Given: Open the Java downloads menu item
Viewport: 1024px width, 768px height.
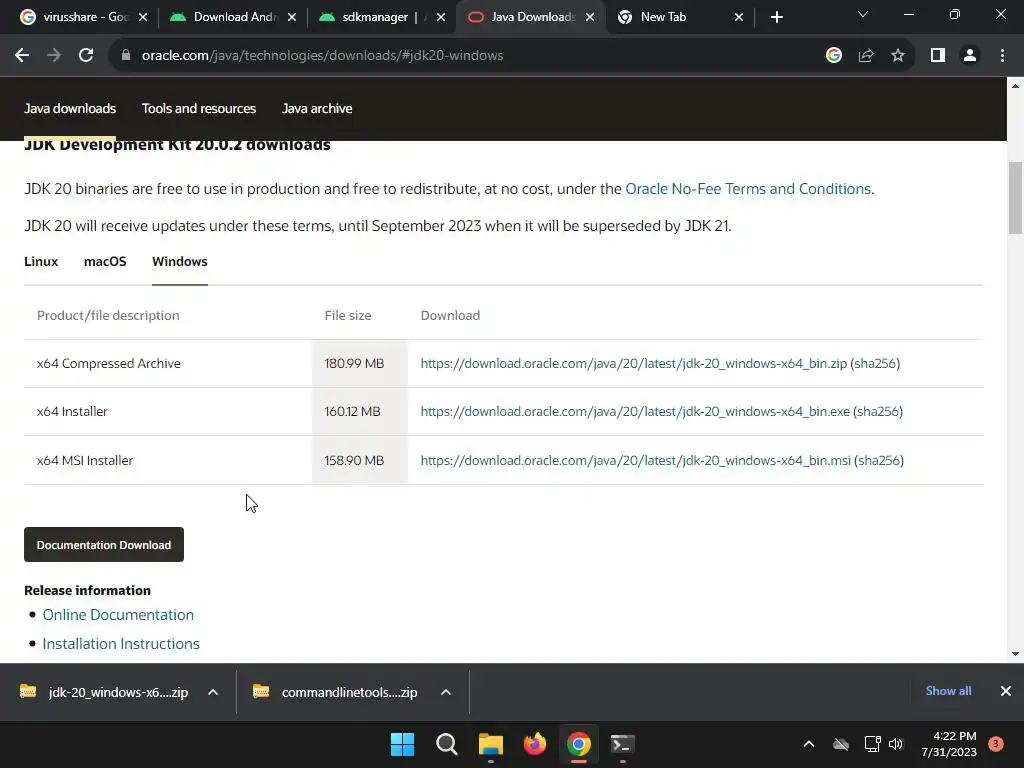Looking at the screenshot, I should pos(70,108).
